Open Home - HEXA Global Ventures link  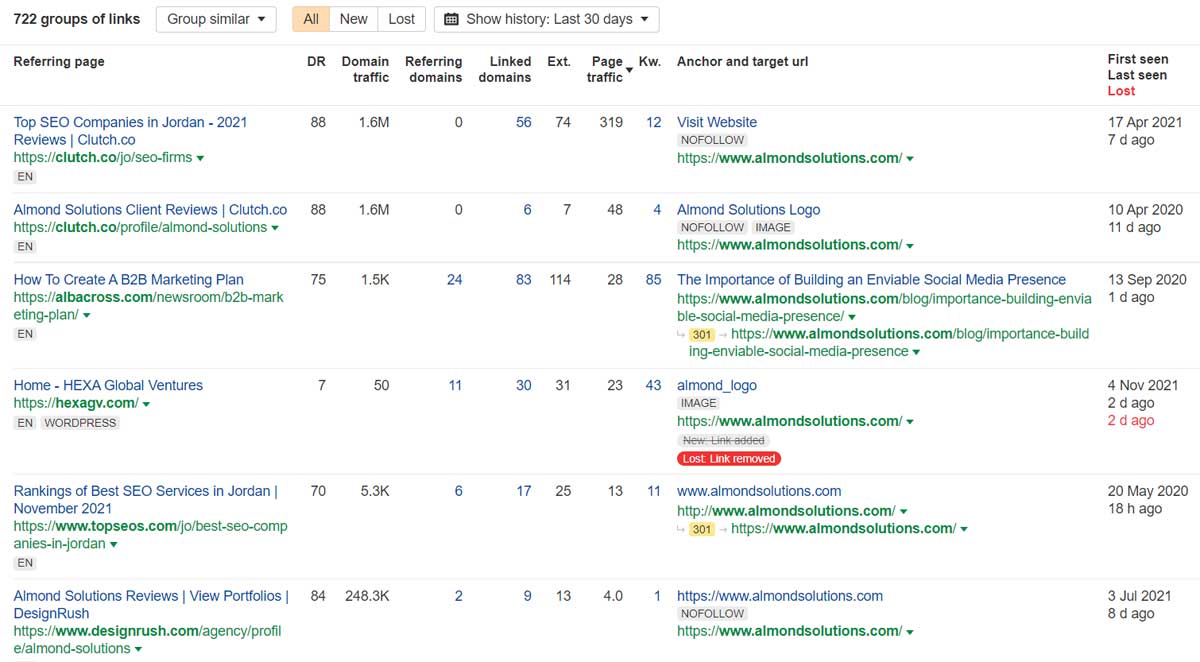pyautogui.click(x=108, y=385)
